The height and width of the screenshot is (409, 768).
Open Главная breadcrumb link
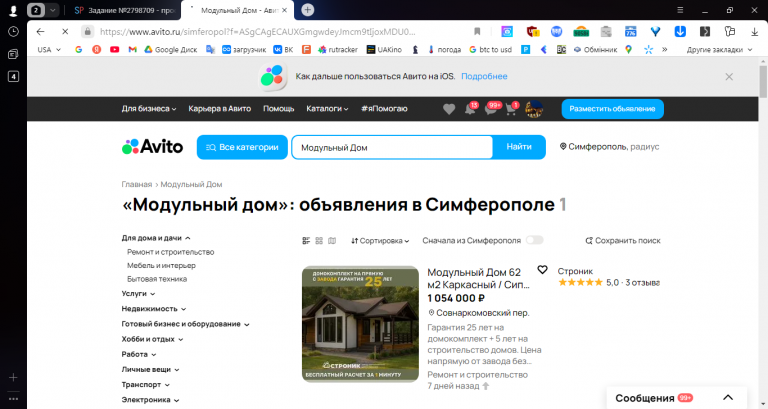point(137,184)
